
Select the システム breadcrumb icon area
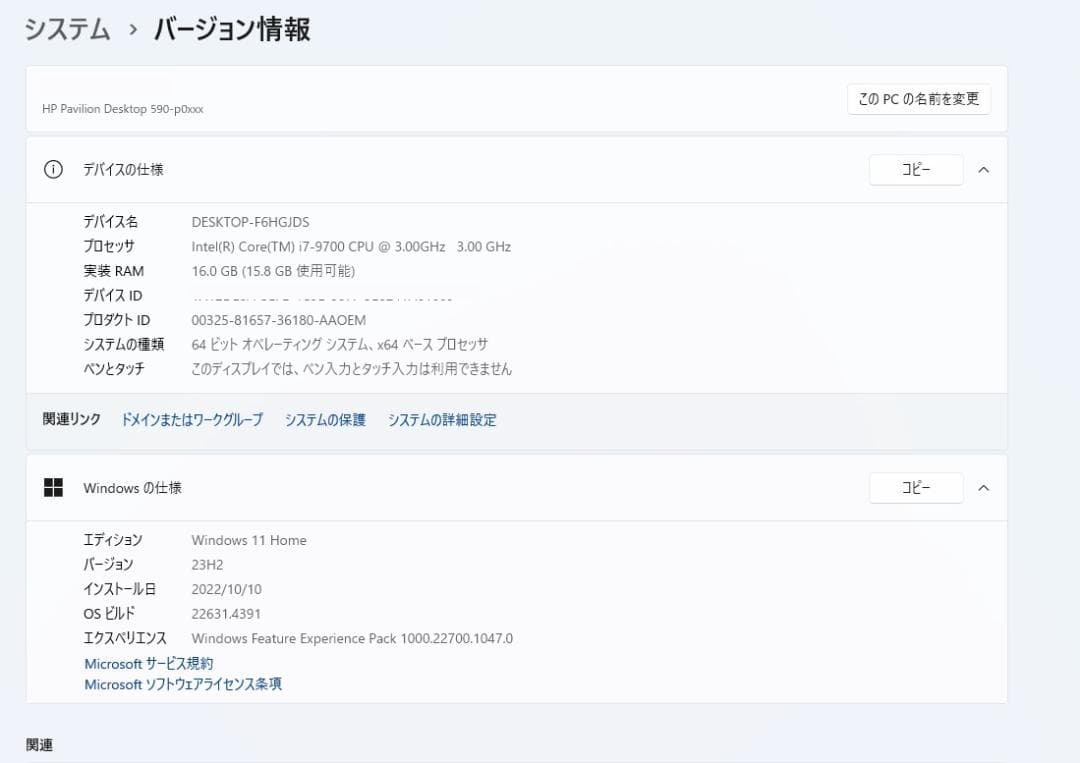click(x=66, y=30)
